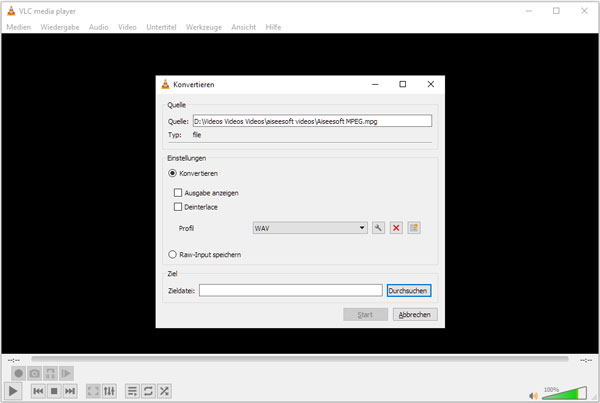This screenshot has height=403, width=600.
Task: Click the Start button
Action: pyautogui.click(x=365, y=315)
